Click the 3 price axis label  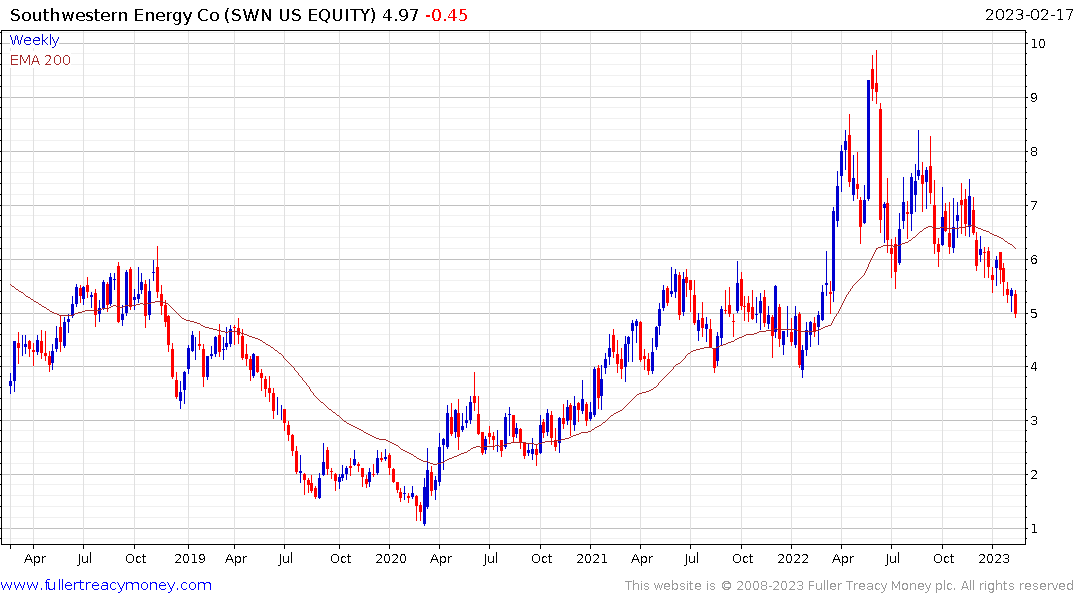(1034, 421)
